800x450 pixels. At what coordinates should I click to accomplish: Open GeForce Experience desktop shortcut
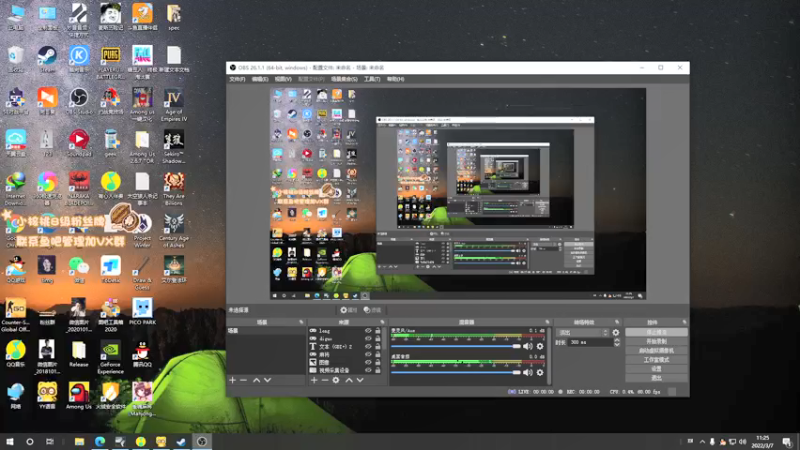[110, 357]
